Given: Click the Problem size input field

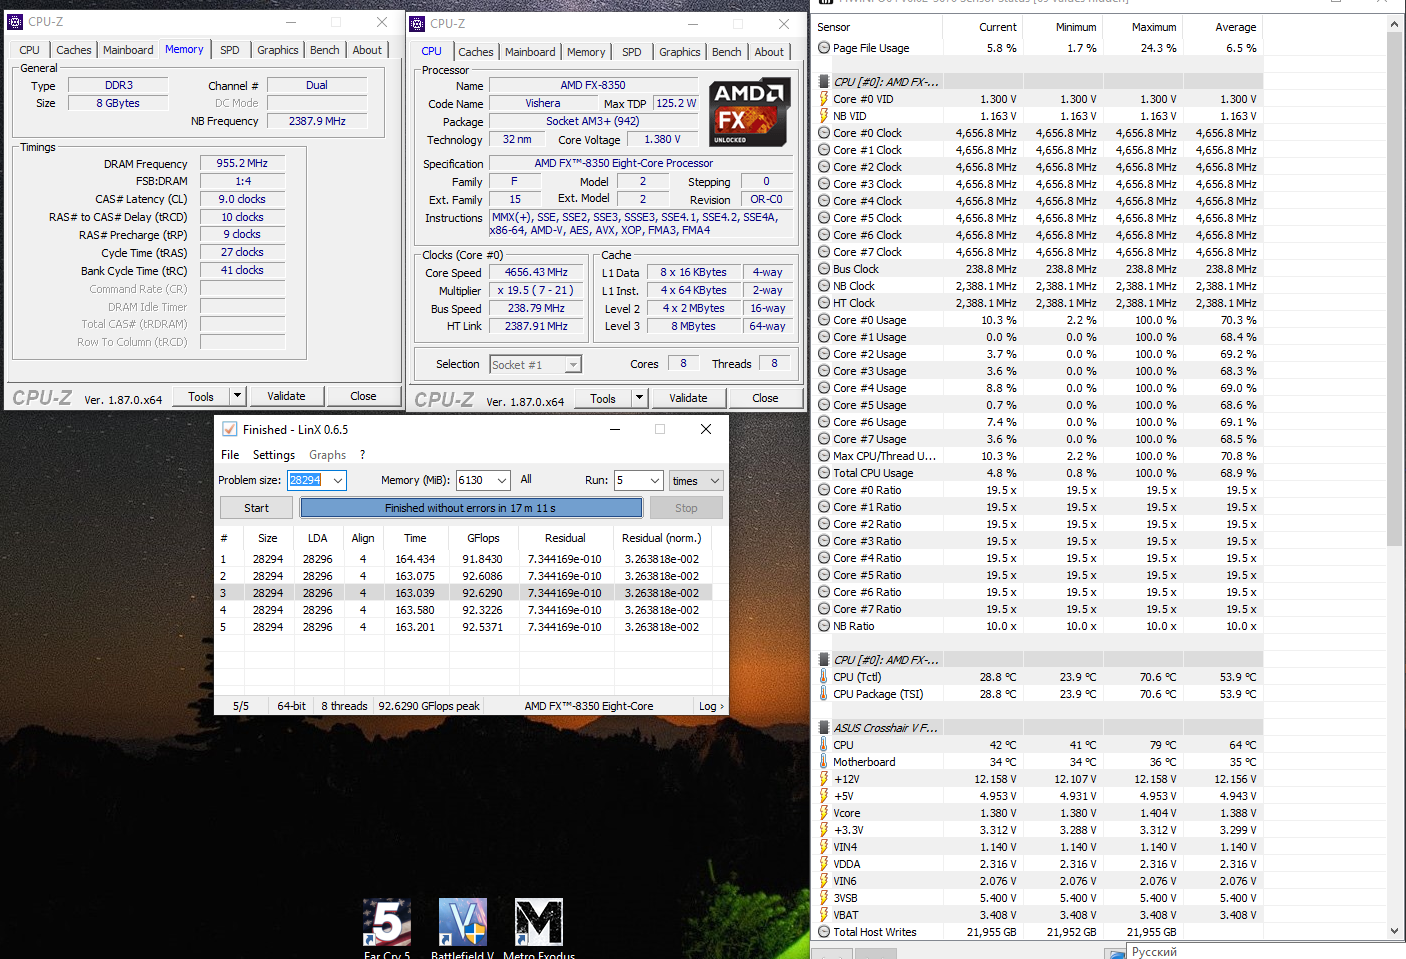Looking at the screenshot, I should 308,481.
